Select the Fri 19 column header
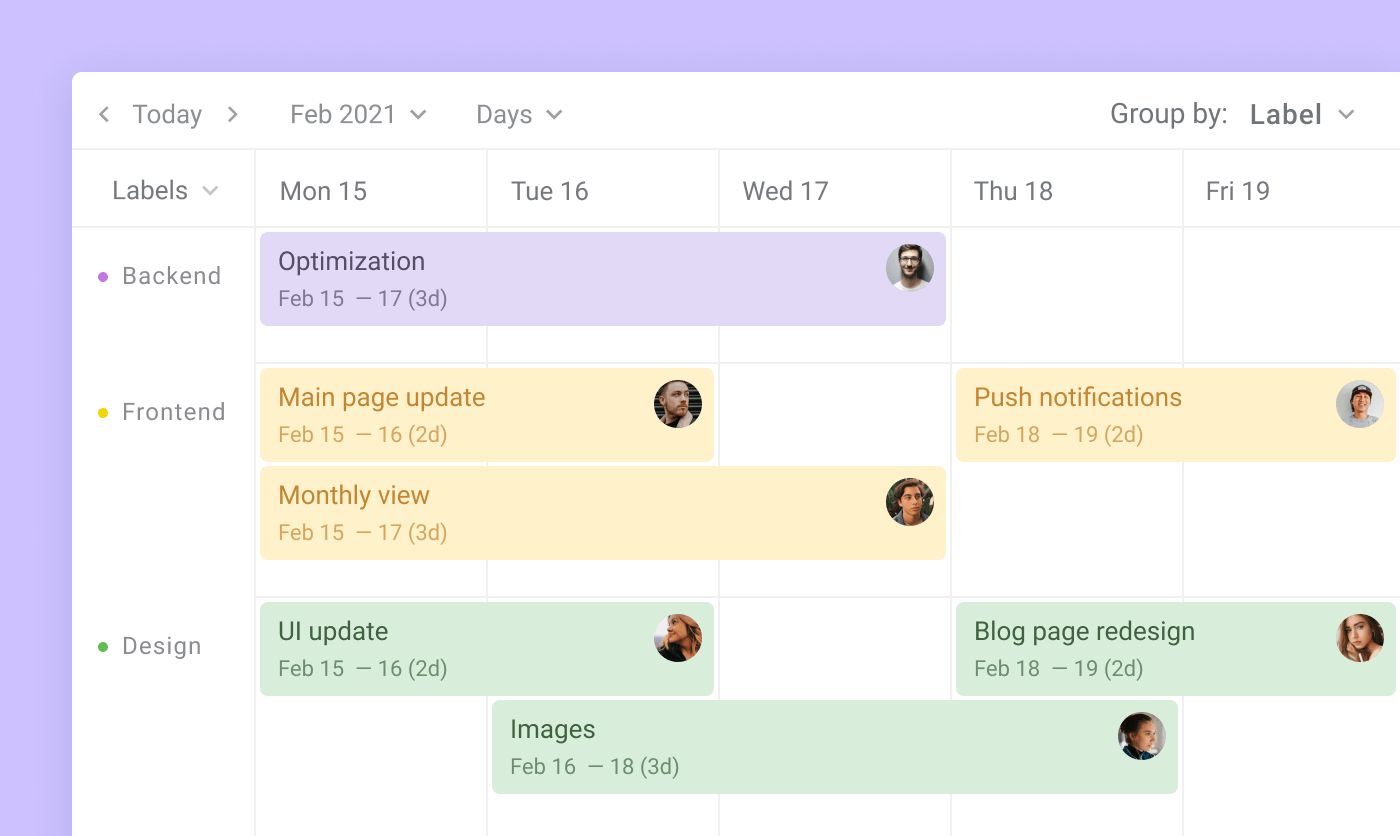1400x836 pixels. [x=1239, y=190]
